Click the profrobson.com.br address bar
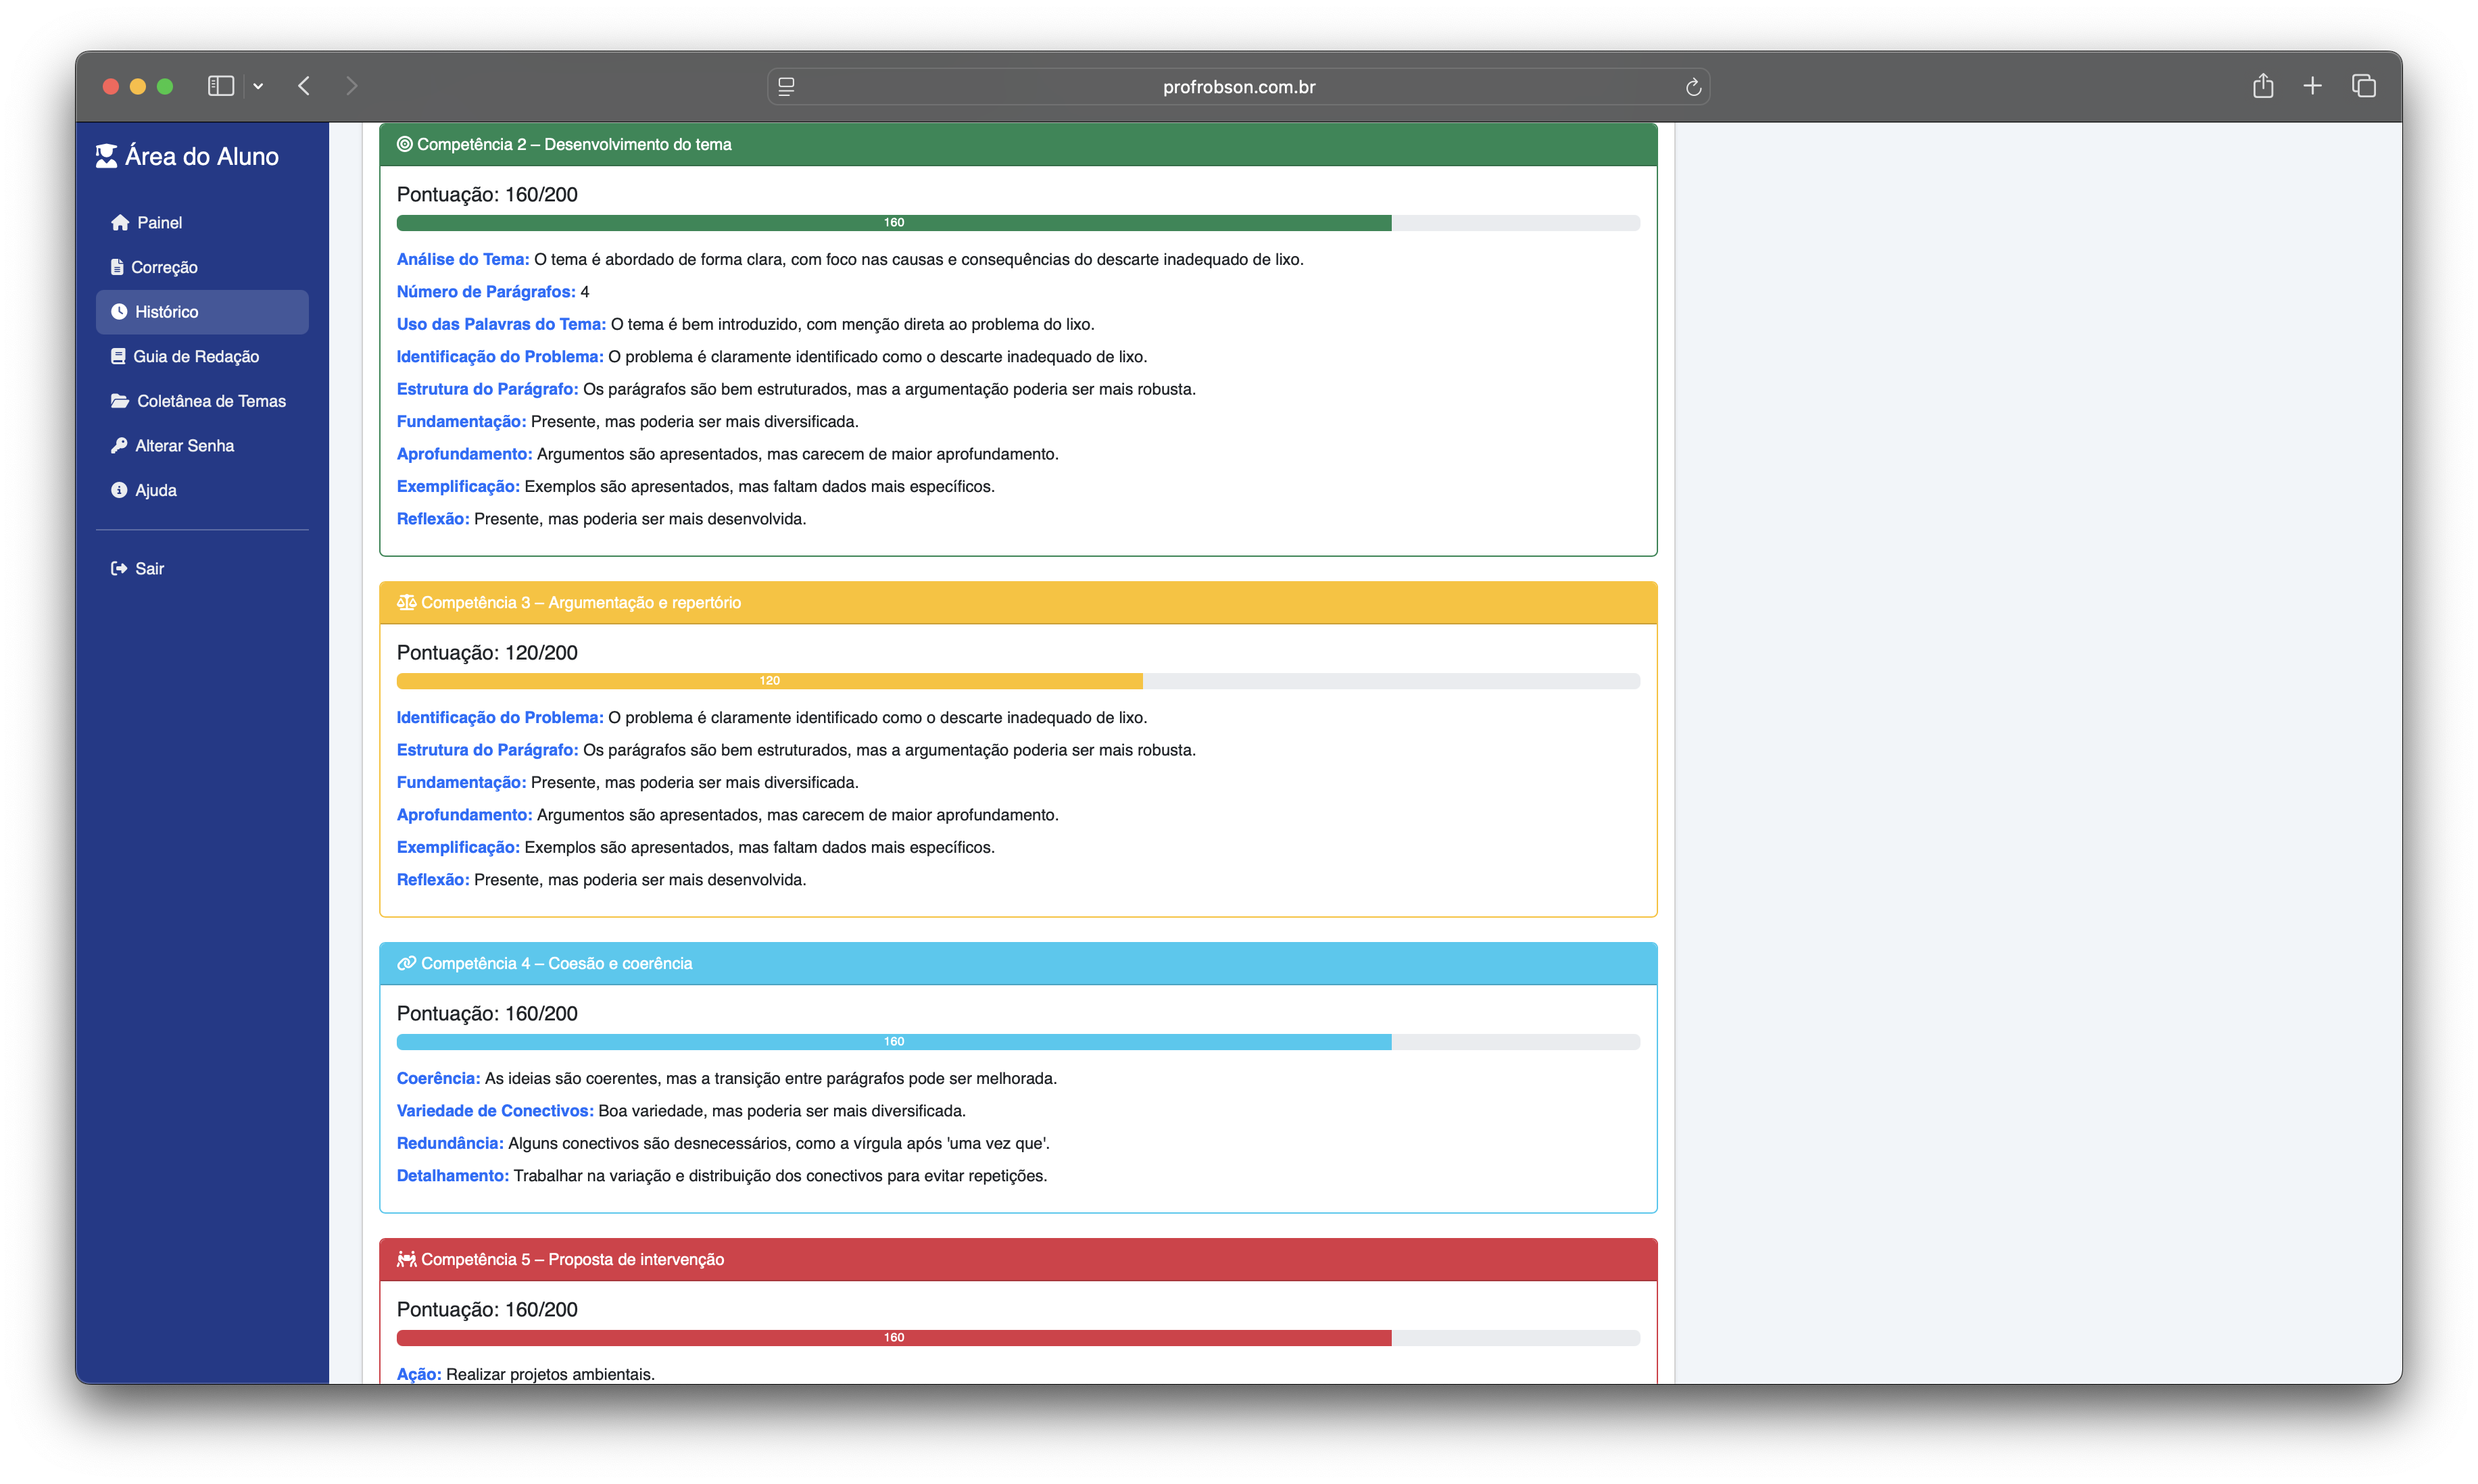 (x=1238, y=87)
